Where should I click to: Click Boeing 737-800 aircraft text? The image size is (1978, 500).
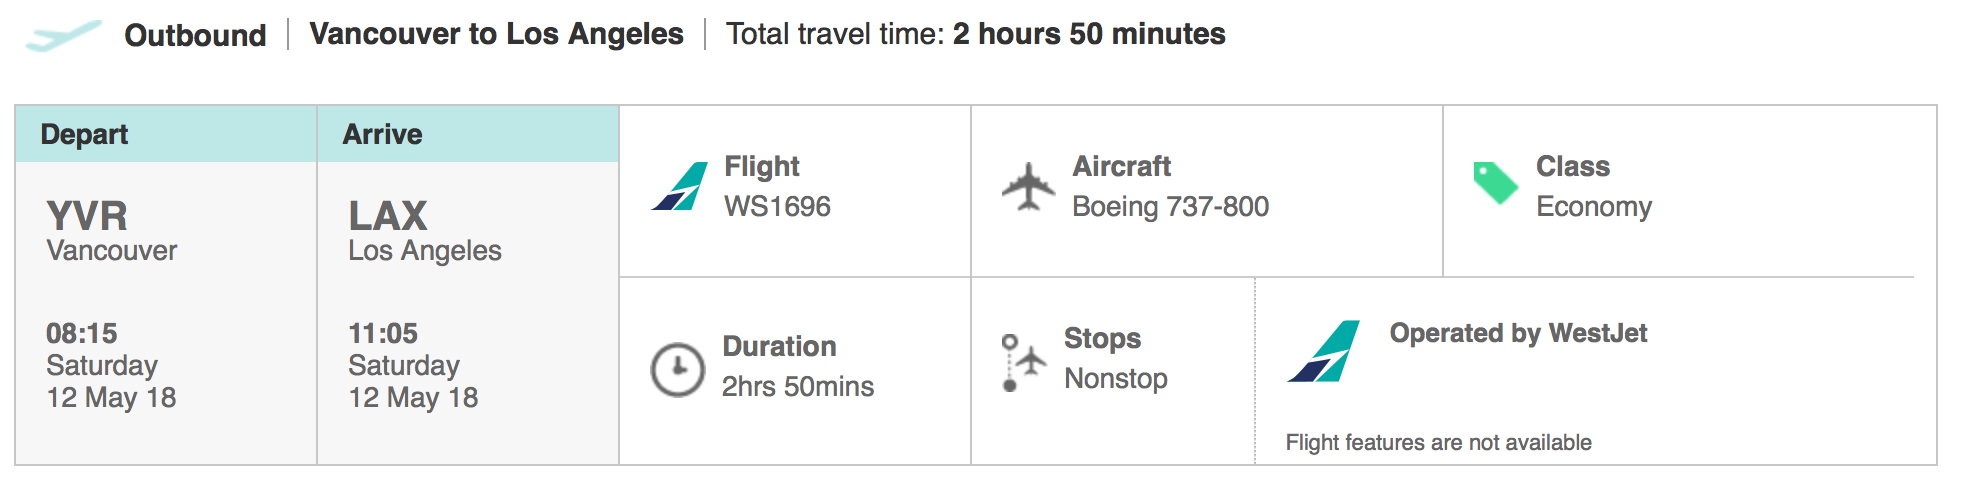coord(1170,206)
